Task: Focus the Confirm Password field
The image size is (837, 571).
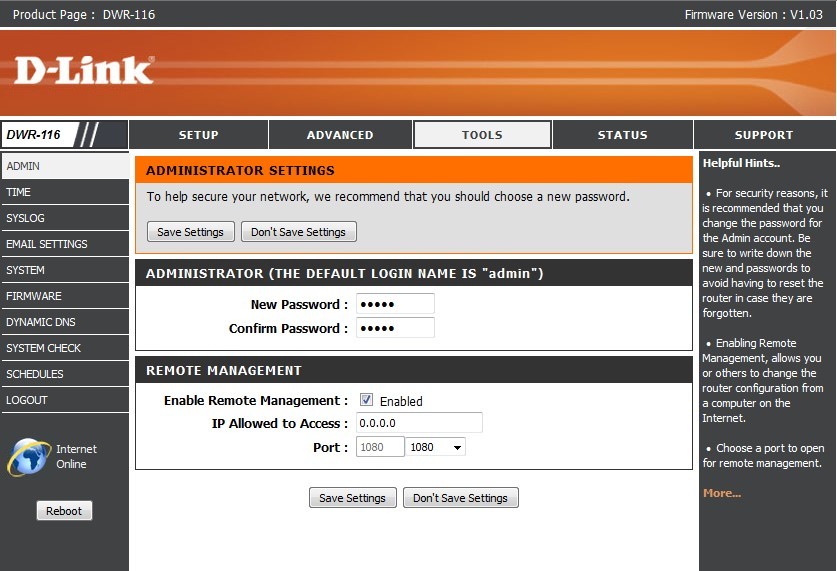Action: coord(395,328)
